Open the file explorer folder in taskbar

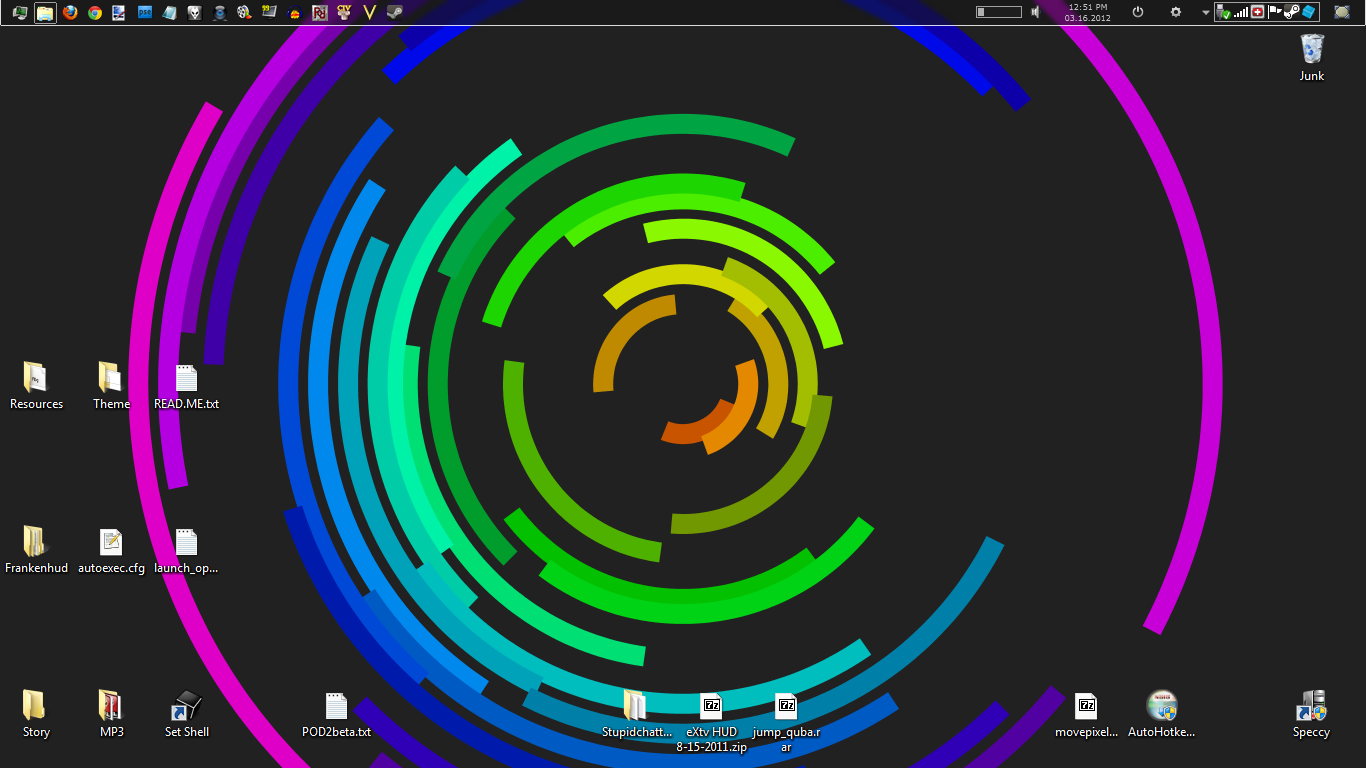[x=45, y=13]
